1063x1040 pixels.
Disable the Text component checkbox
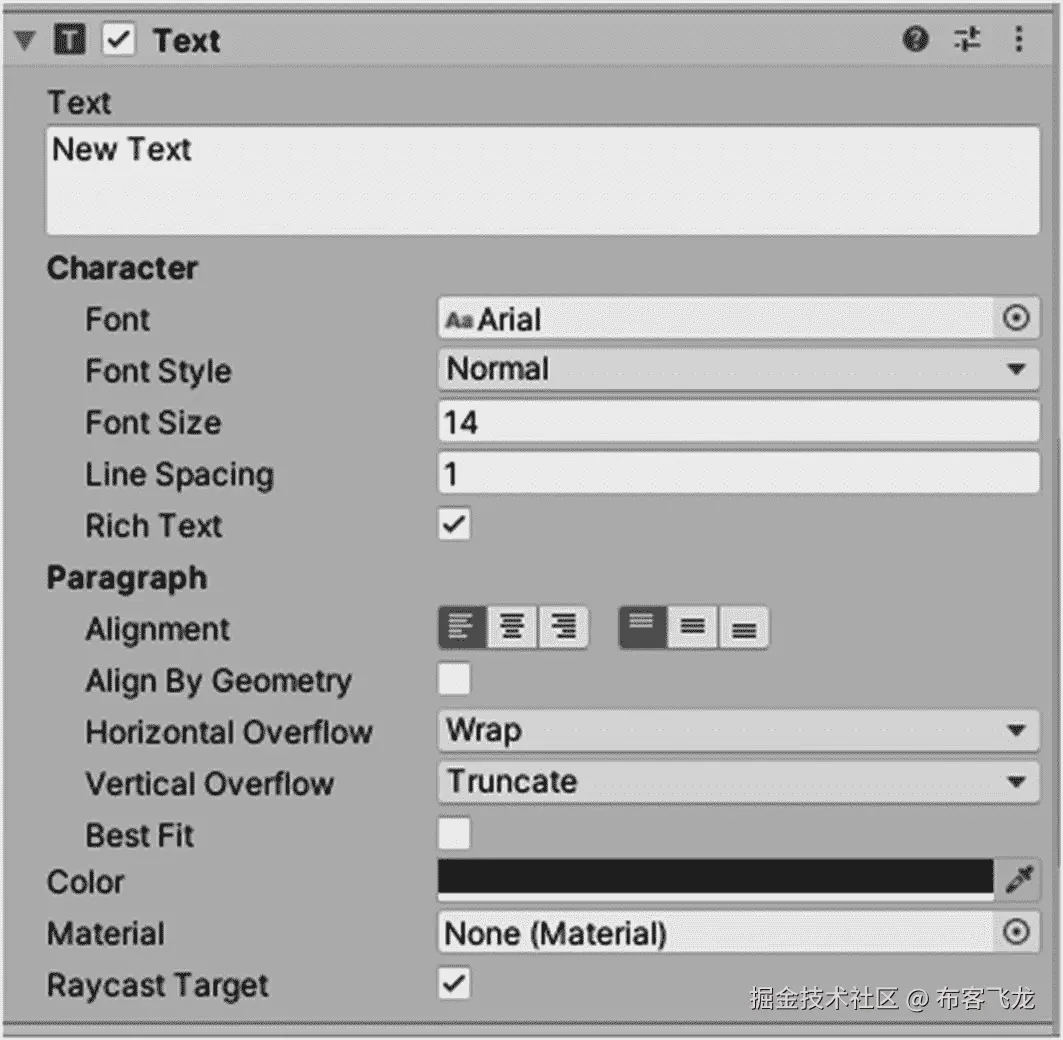pyautogui.click(x=119, y=40)
